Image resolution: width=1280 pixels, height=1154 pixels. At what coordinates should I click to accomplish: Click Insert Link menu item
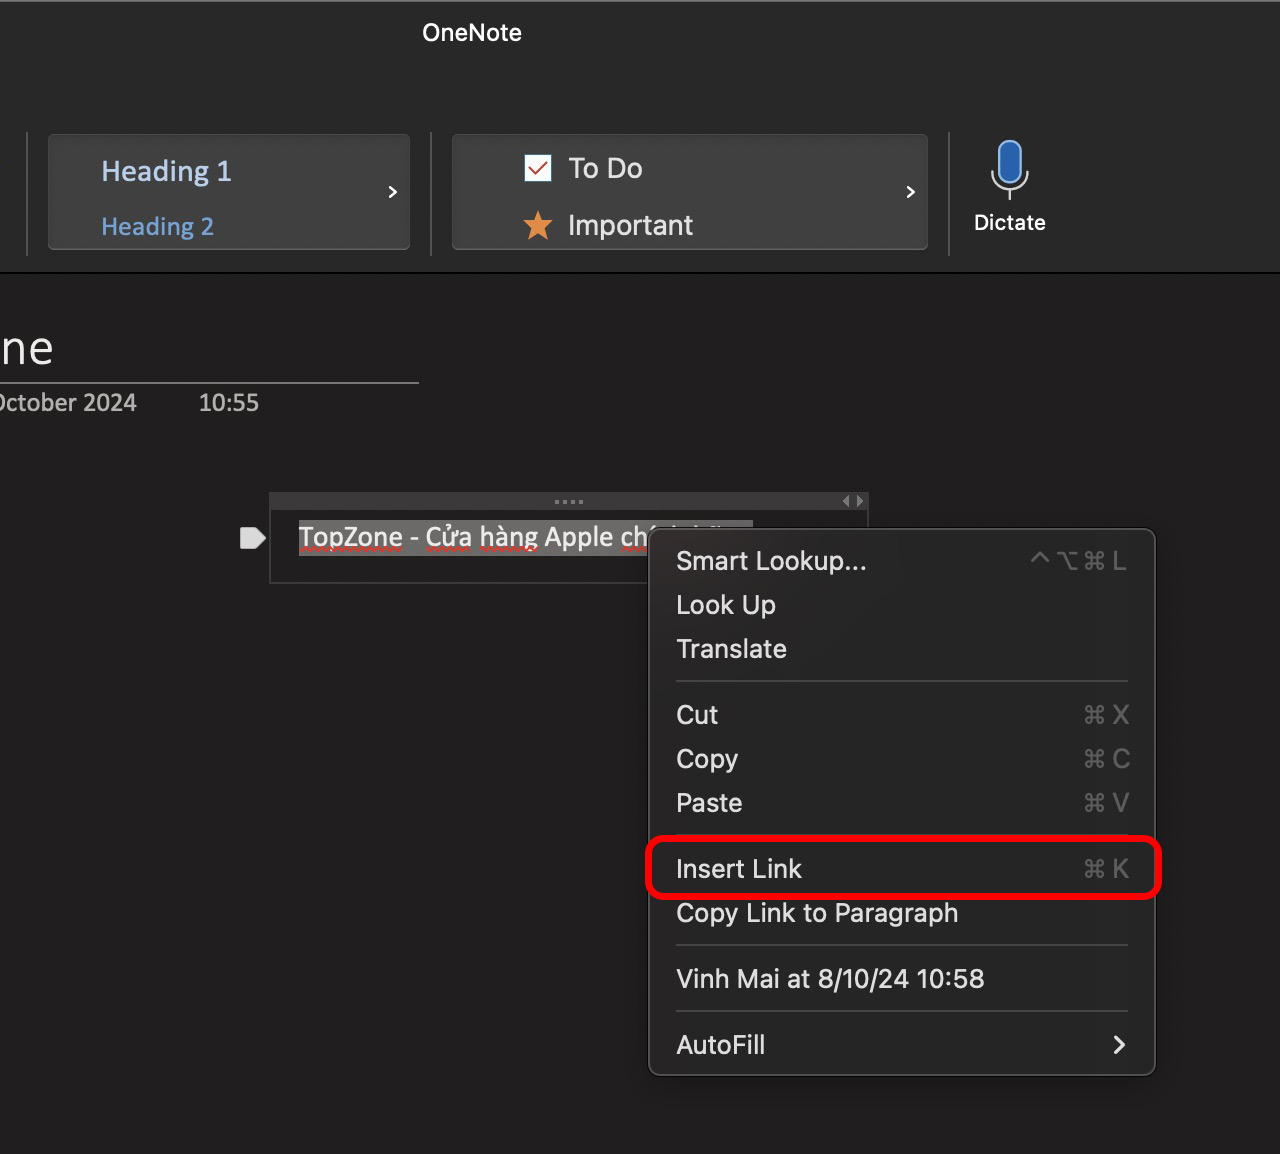tap(902, 869)
